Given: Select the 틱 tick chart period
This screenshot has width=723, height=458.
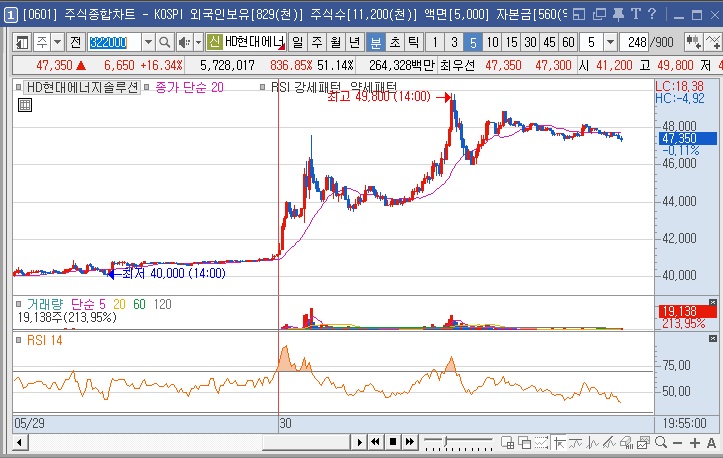Looking at the screenshot, I should pos(414,43).
